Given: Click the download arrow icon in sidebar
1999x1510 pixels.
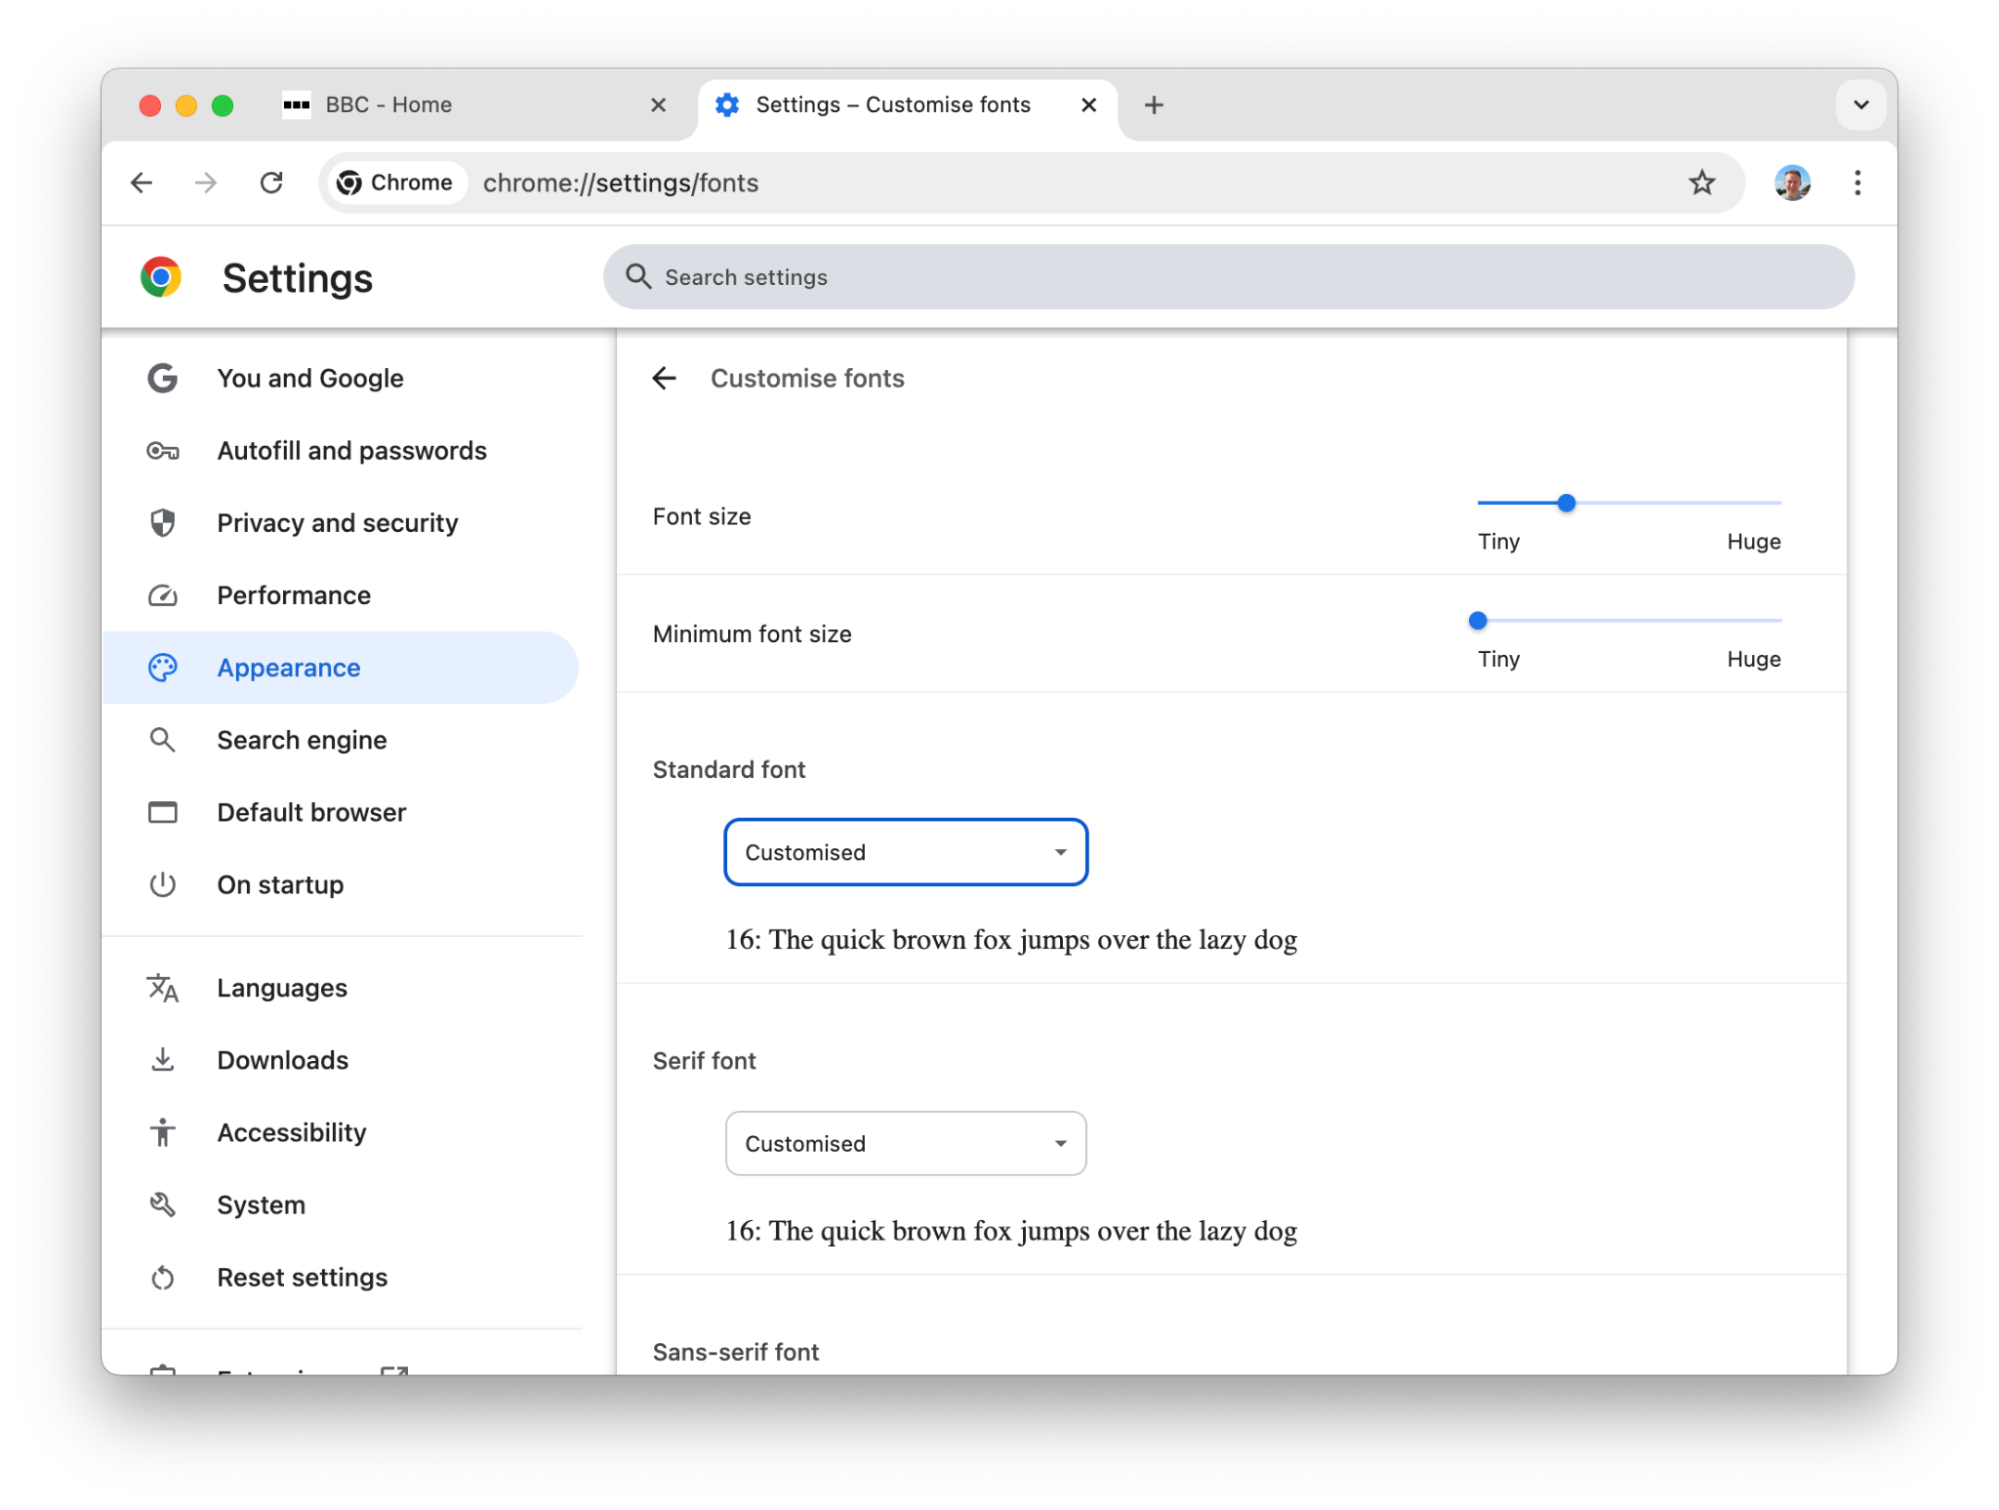Looking at the screenshot, I should (163, 1060).
